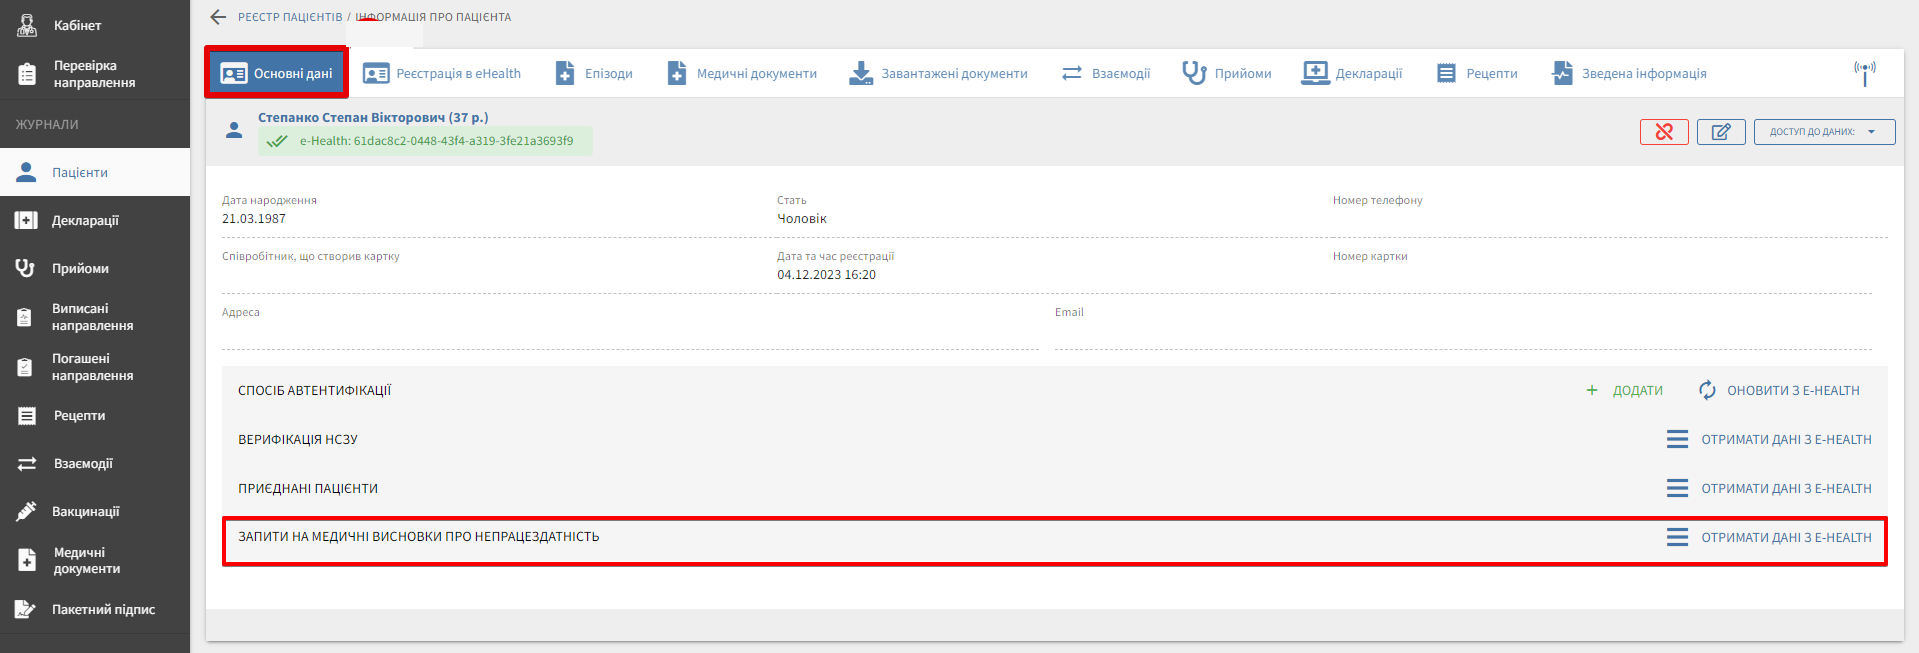Click the back arrow icon in breadcrumb
The height and width of the screenshot is (653, 1919).
click(x=218, y=17)
